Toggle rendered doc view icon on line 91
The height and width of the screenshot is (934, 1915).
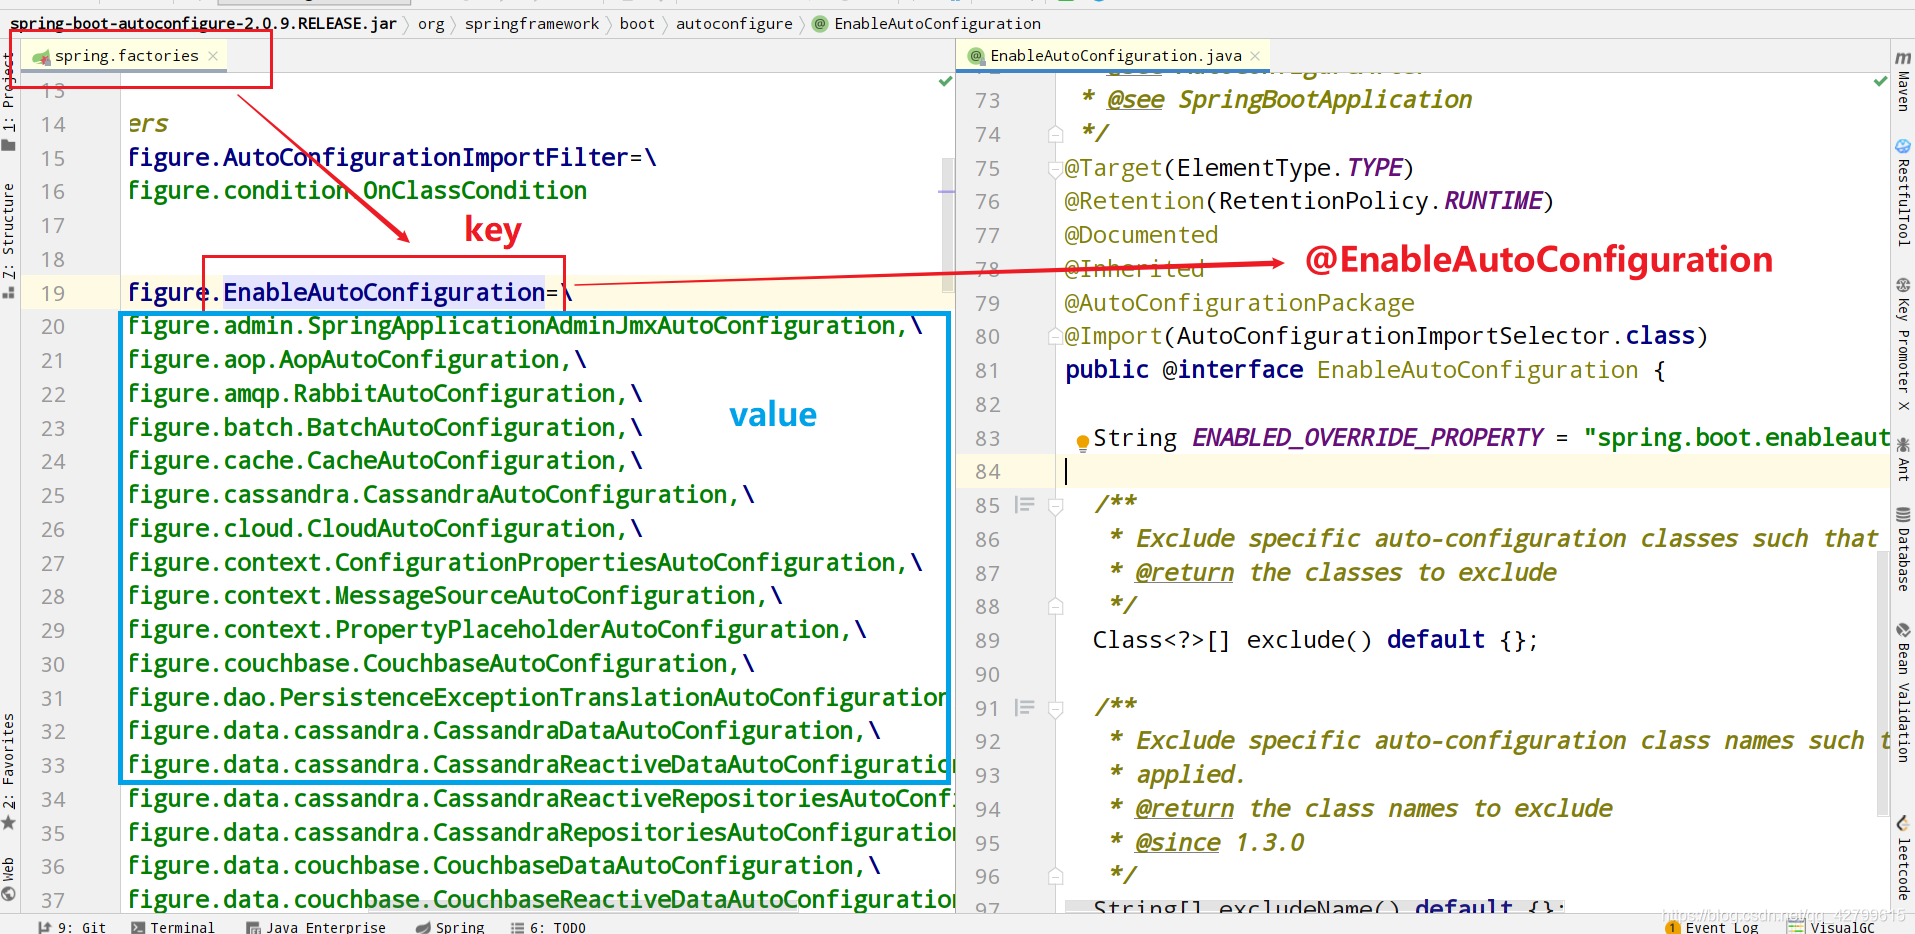click(1024, 708)
